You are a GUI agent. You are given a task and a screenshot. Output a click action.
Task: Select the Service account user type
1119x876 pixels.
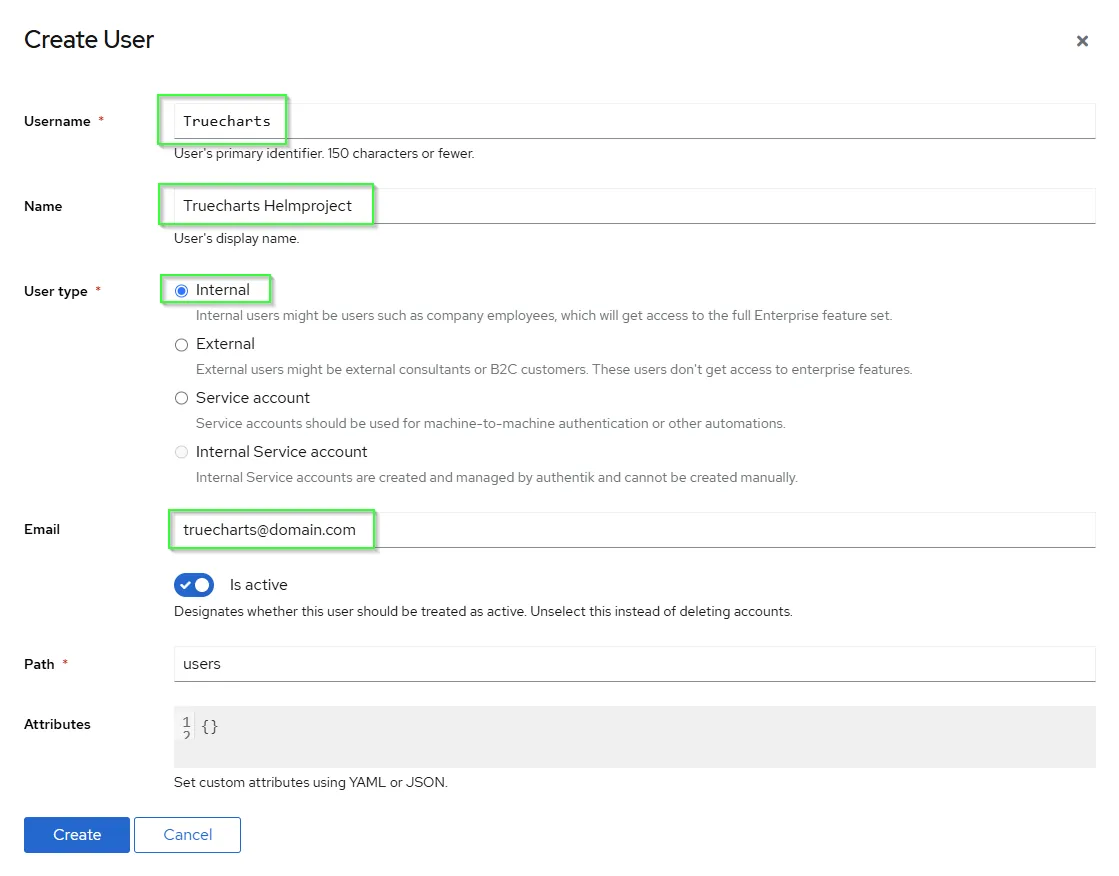pos(181,398)
